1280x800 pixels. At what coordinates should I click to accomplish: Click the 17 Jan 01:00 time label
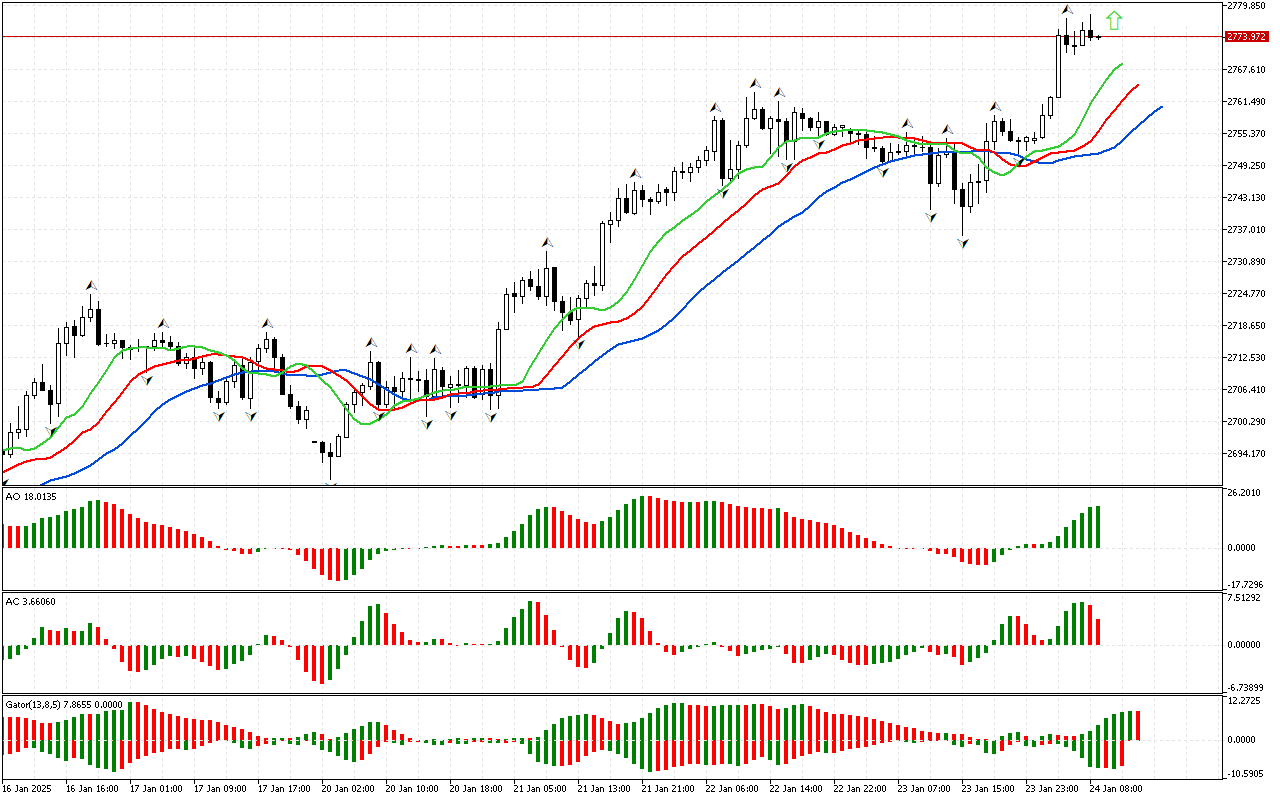pyautogui.click(x=156, y=789)
